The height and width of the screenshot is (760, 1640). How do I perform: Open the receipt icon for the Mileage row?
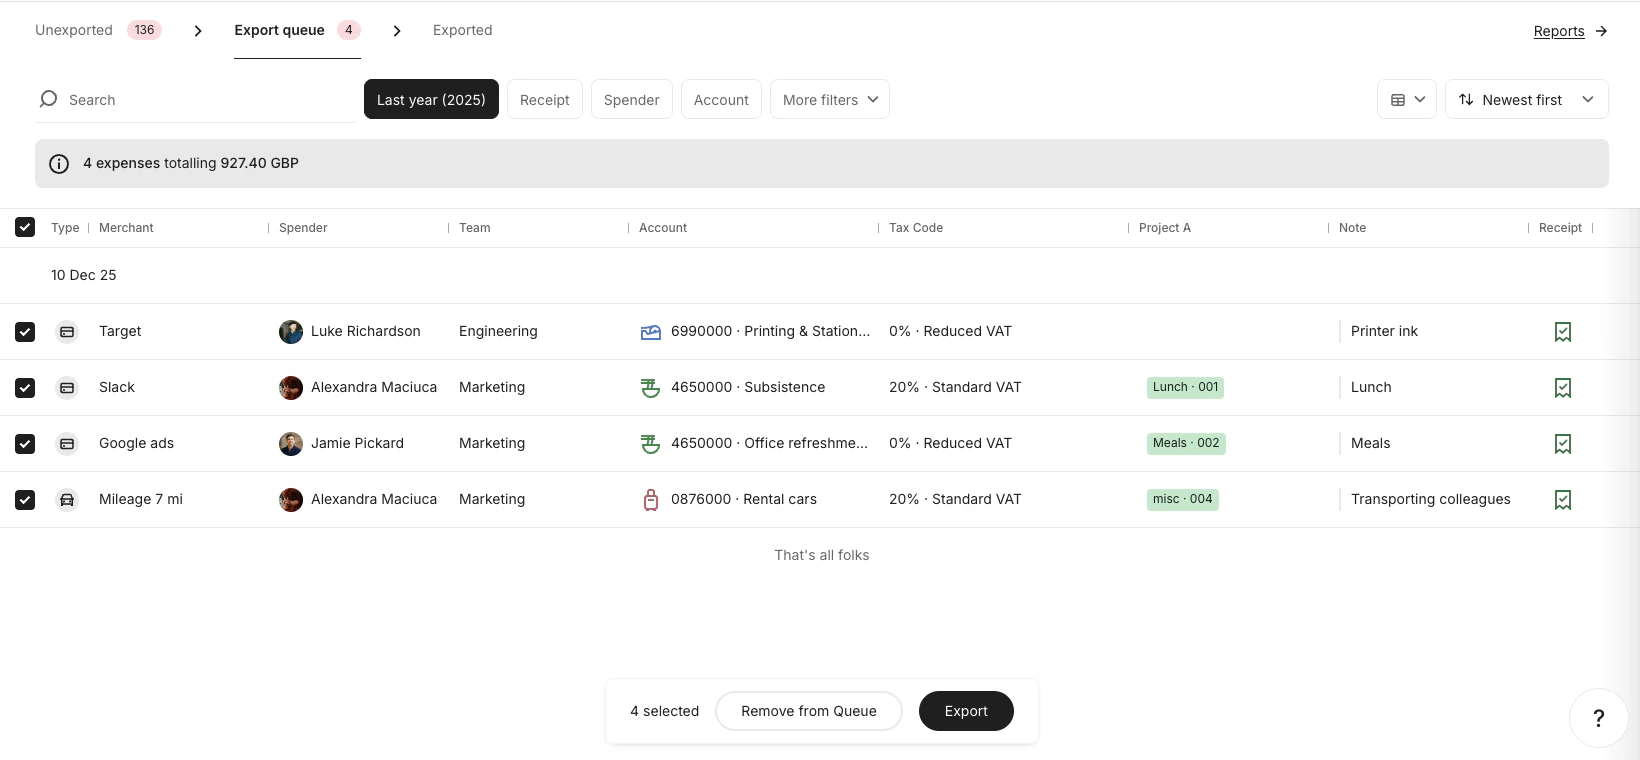pos(1563,499)
